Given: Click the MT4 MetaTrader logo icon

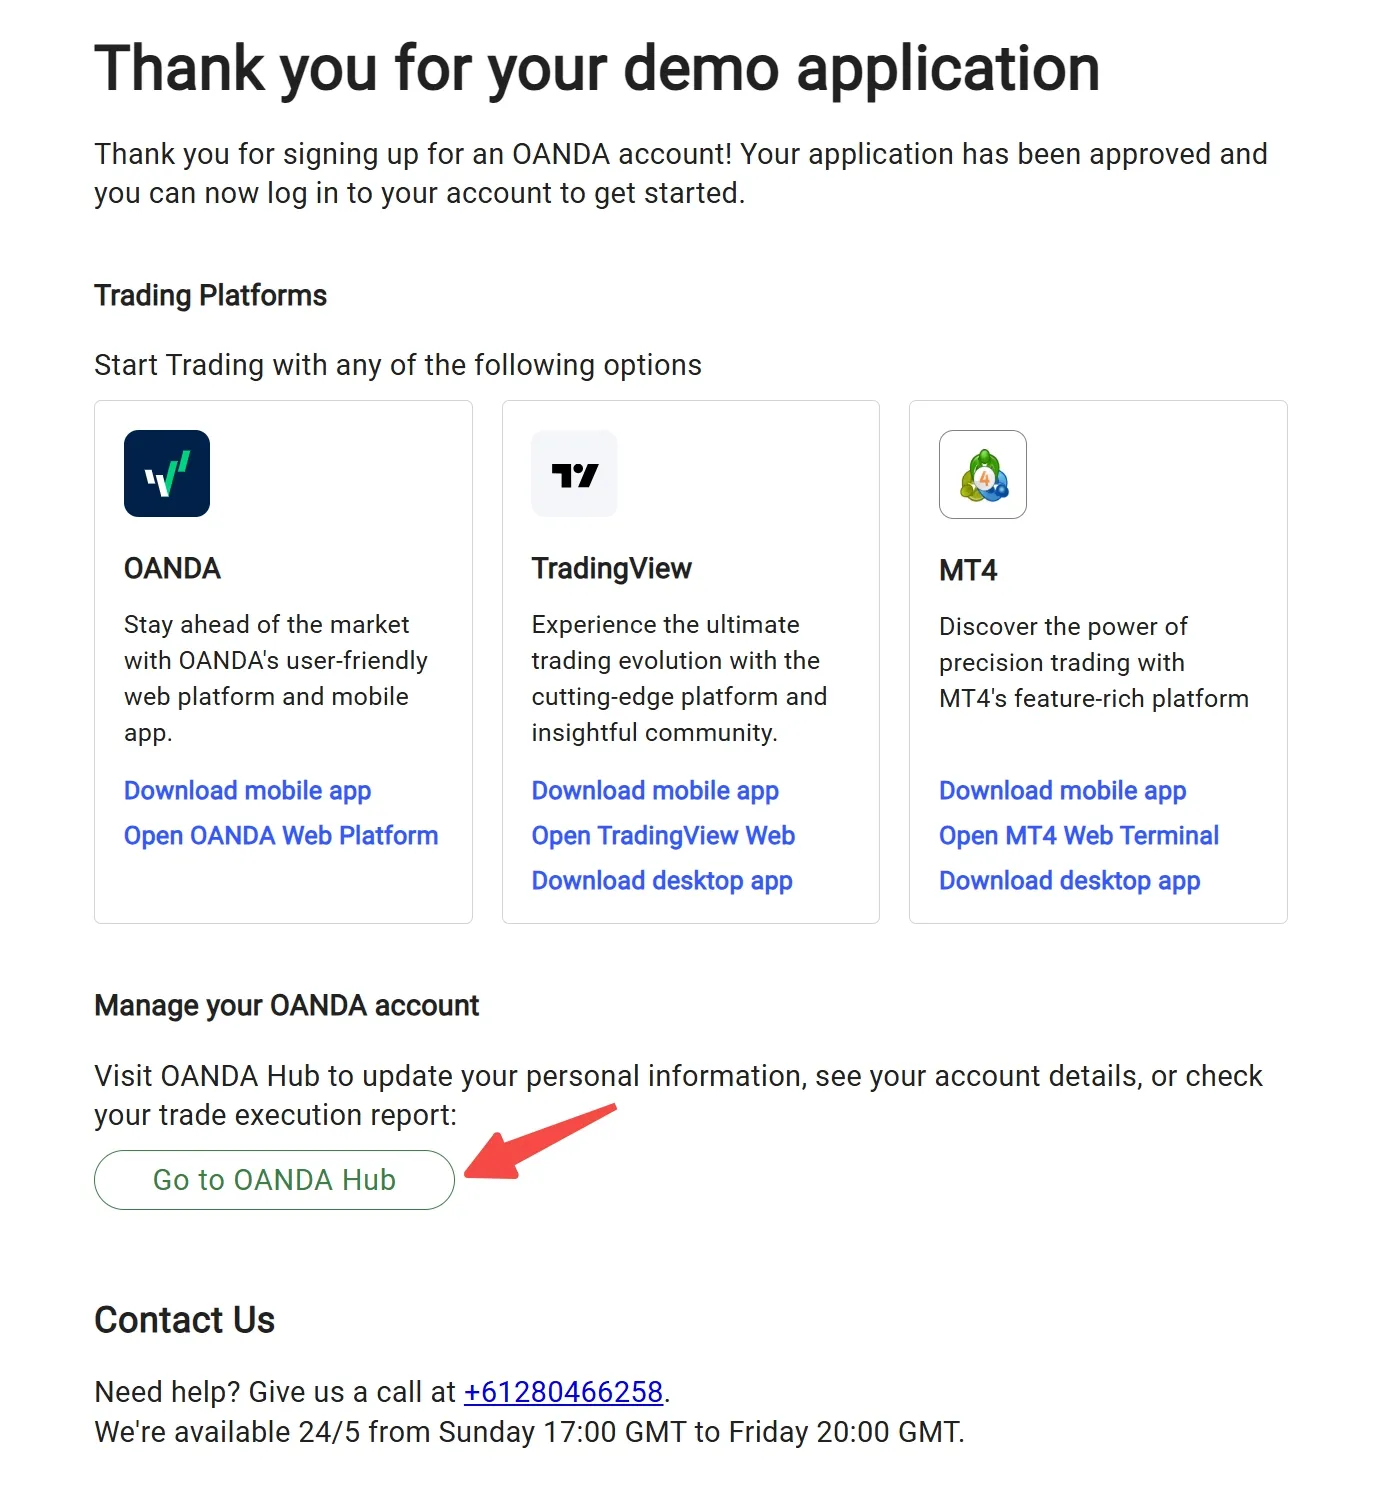Looking at the screenshot, I should coord(983,474).
